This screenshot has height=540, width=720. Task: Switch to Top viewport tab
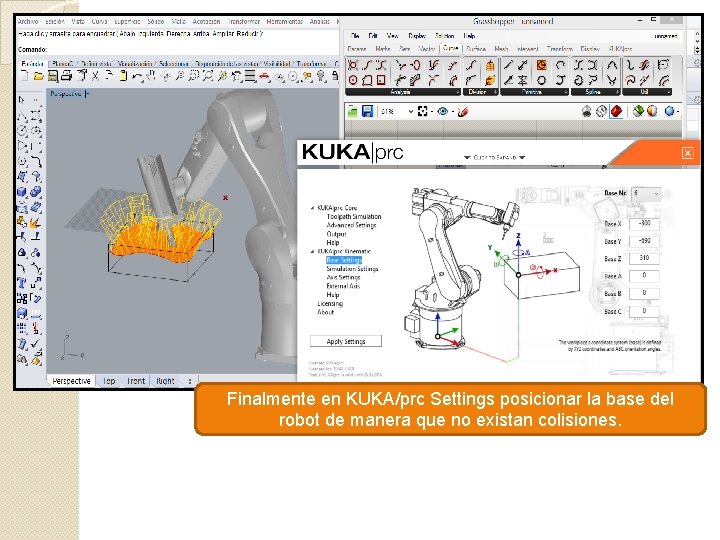(x=109, y=381)
